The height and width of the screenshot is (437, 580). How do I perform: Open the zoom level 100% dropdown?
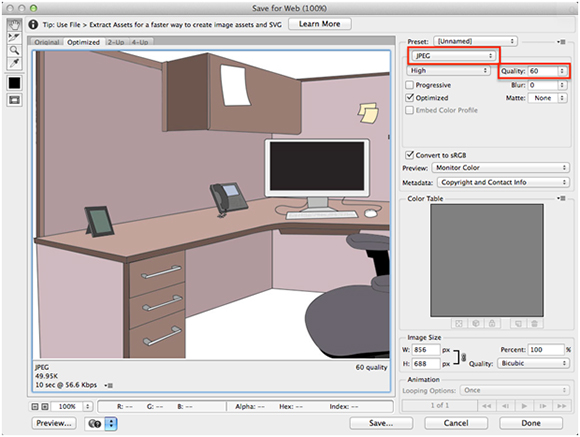[87, 406]
